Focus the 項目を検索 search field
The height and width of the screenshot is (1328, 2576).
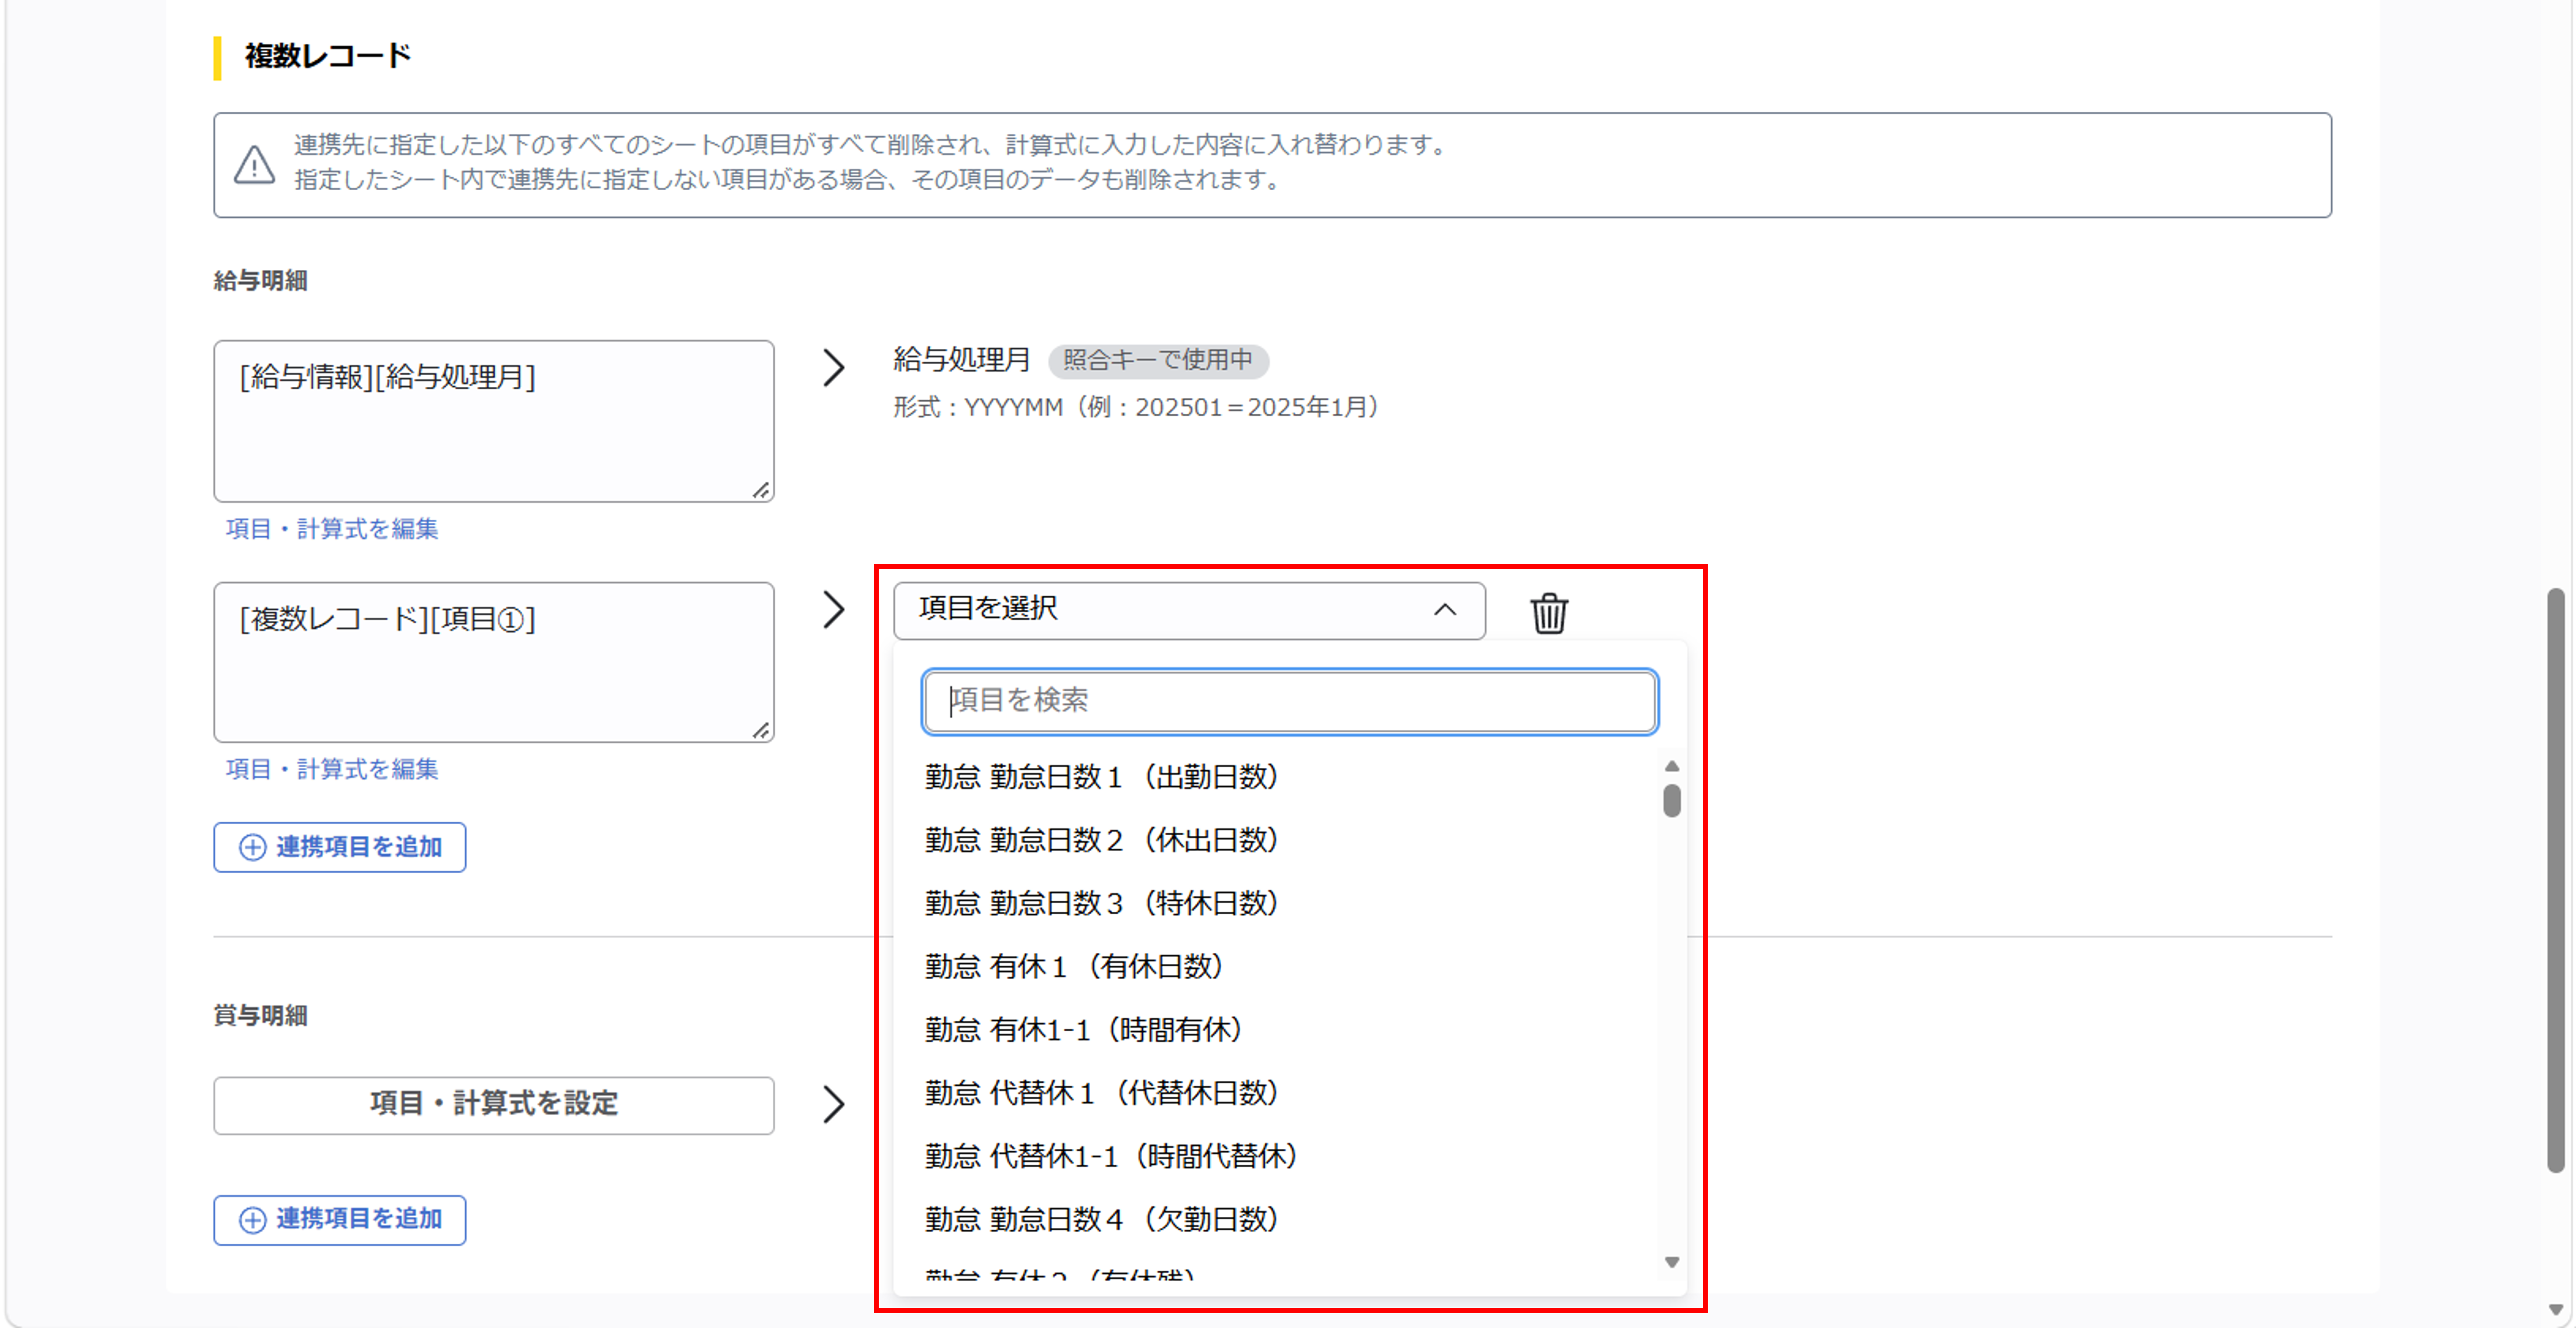point(1289,701)
